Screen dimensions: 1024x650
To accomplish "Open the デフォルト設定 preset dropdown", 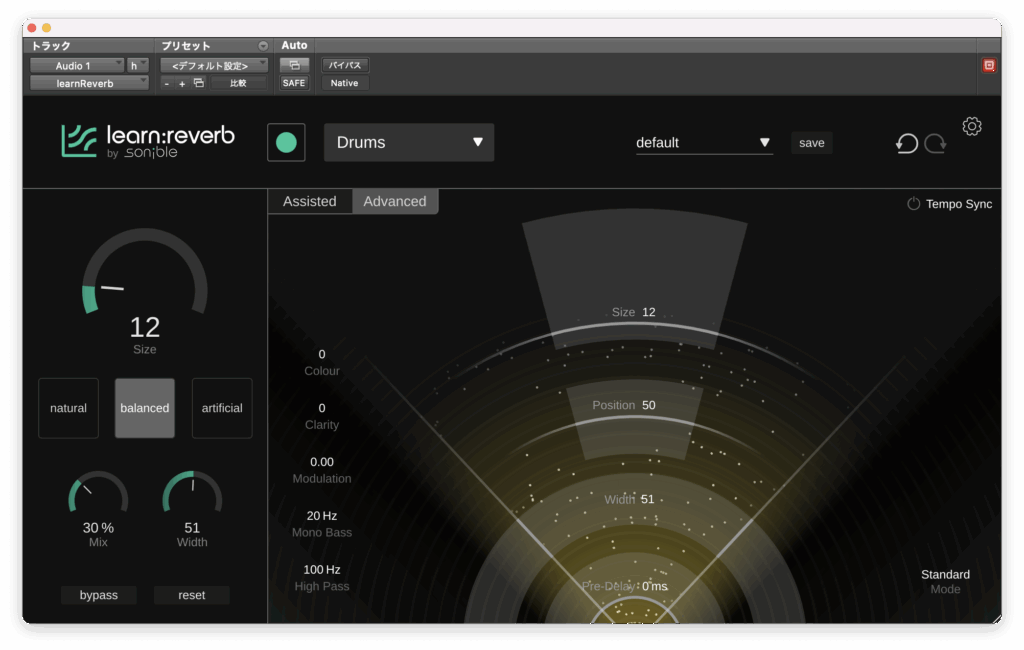I will click(214, 65).
